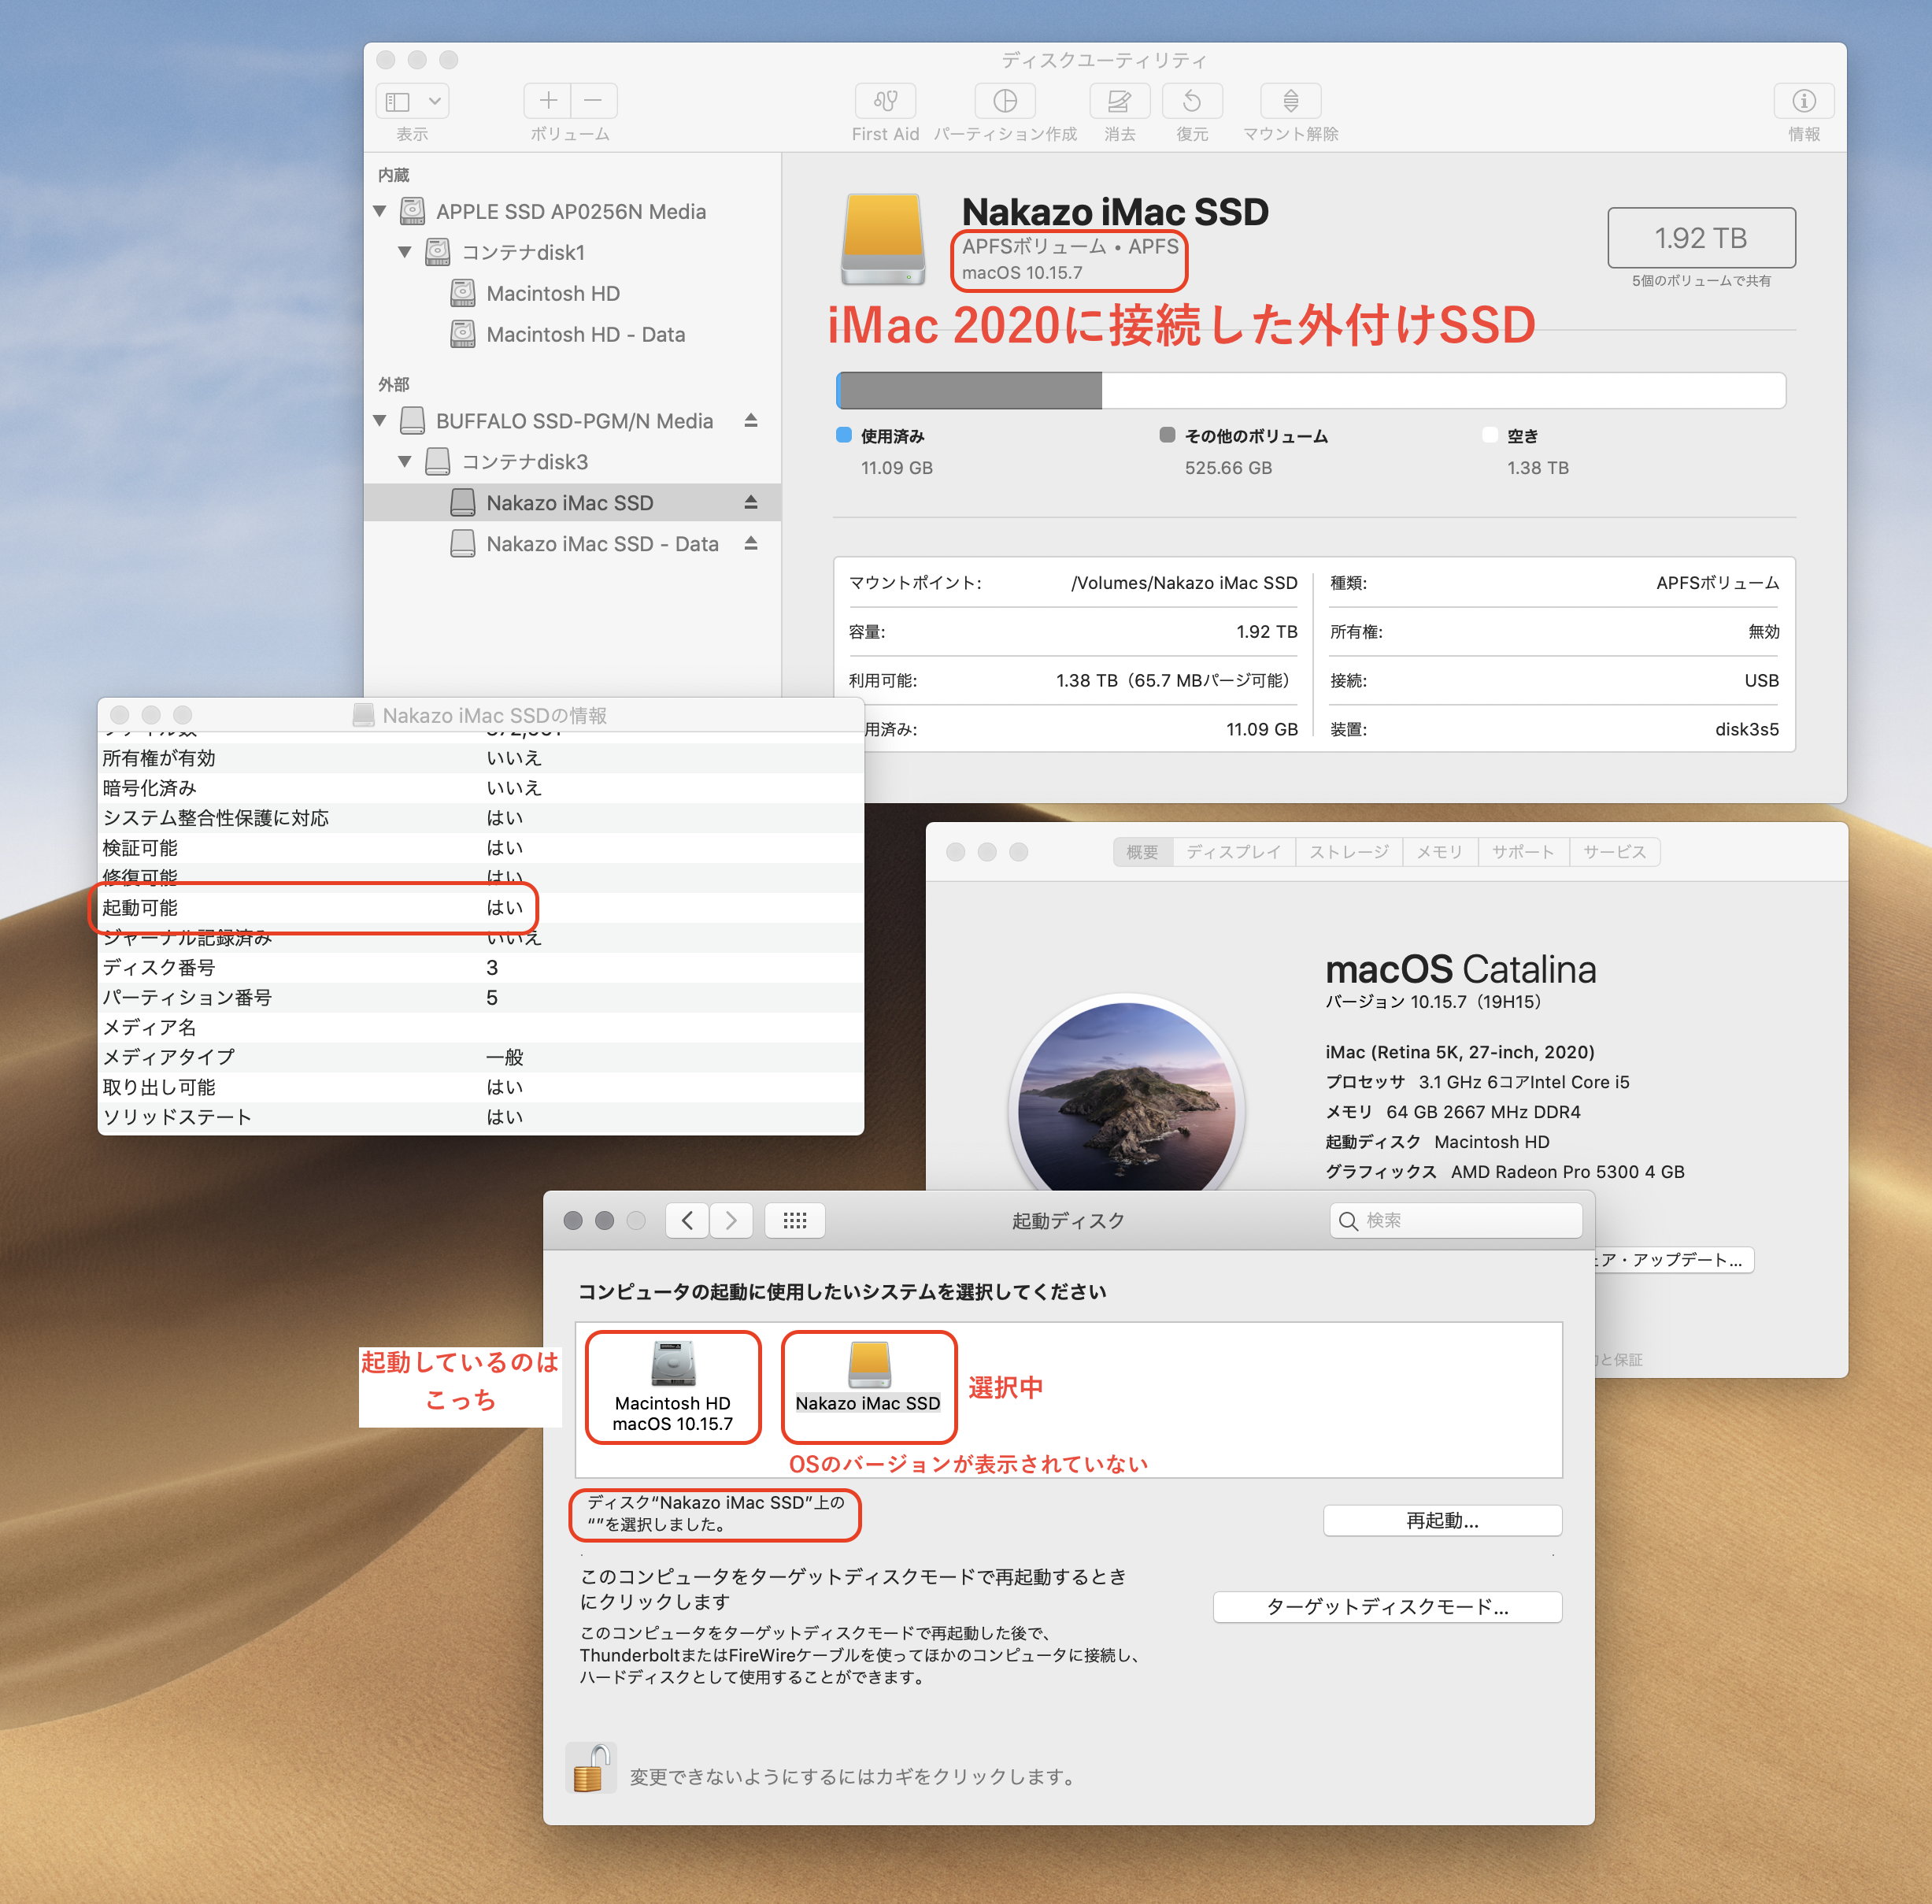Click the disk3s5 device value
The width and height of the screenshot is (1932, 1904).
(x=1747, y=730)
